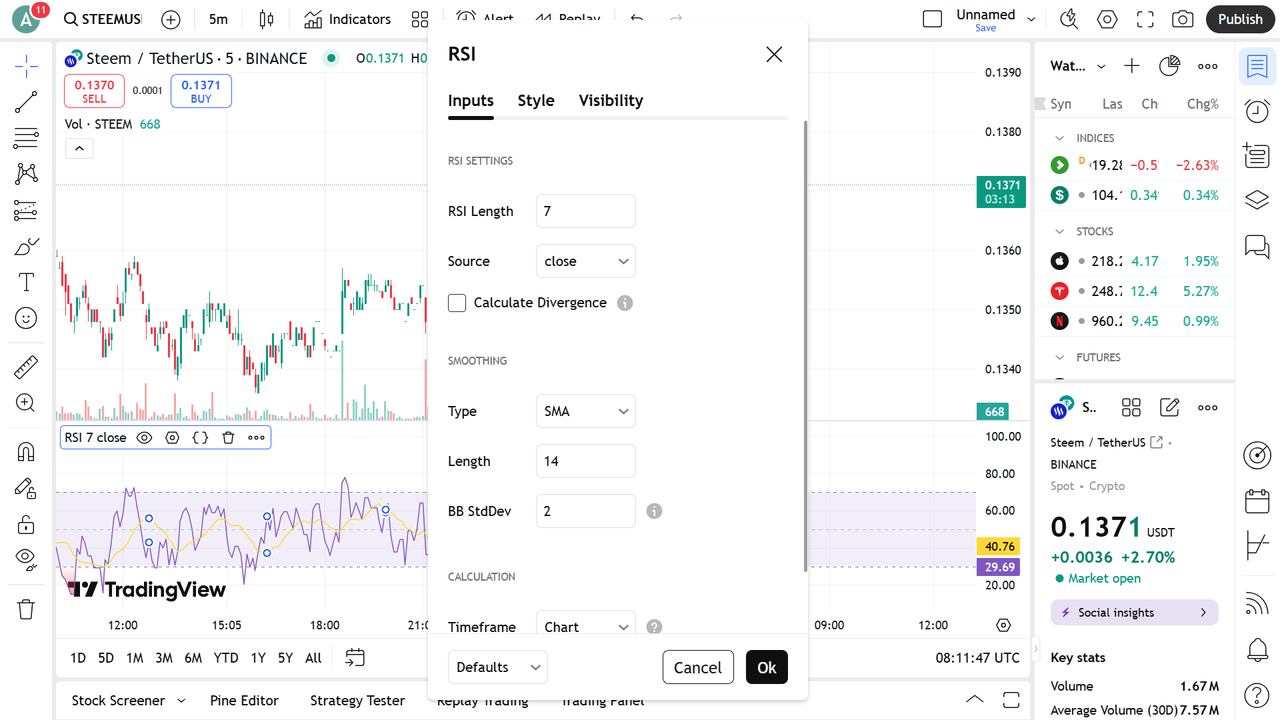Hide RSI indicator with eye icon

[144, 438]
